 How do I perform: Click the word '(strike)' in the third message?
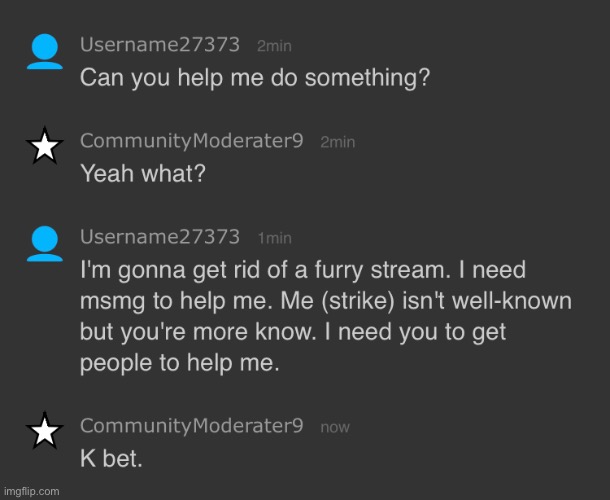tap(358, 302)
